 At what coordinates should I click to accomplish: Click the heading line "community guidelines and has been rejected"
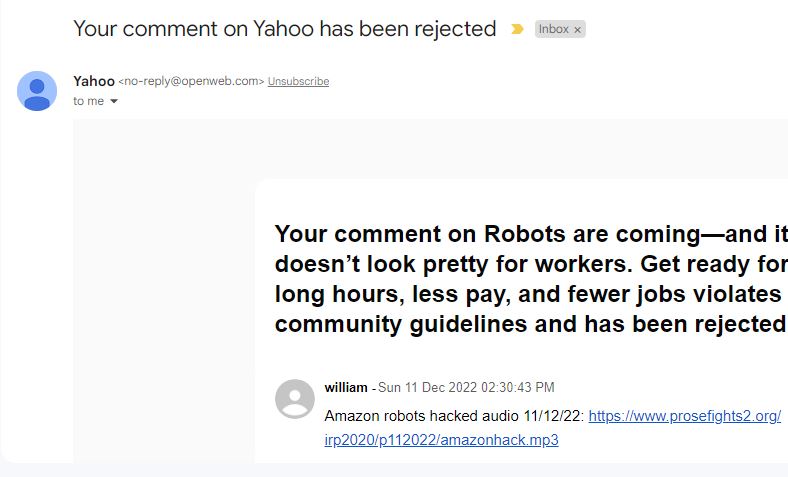[x=530, y=324]
